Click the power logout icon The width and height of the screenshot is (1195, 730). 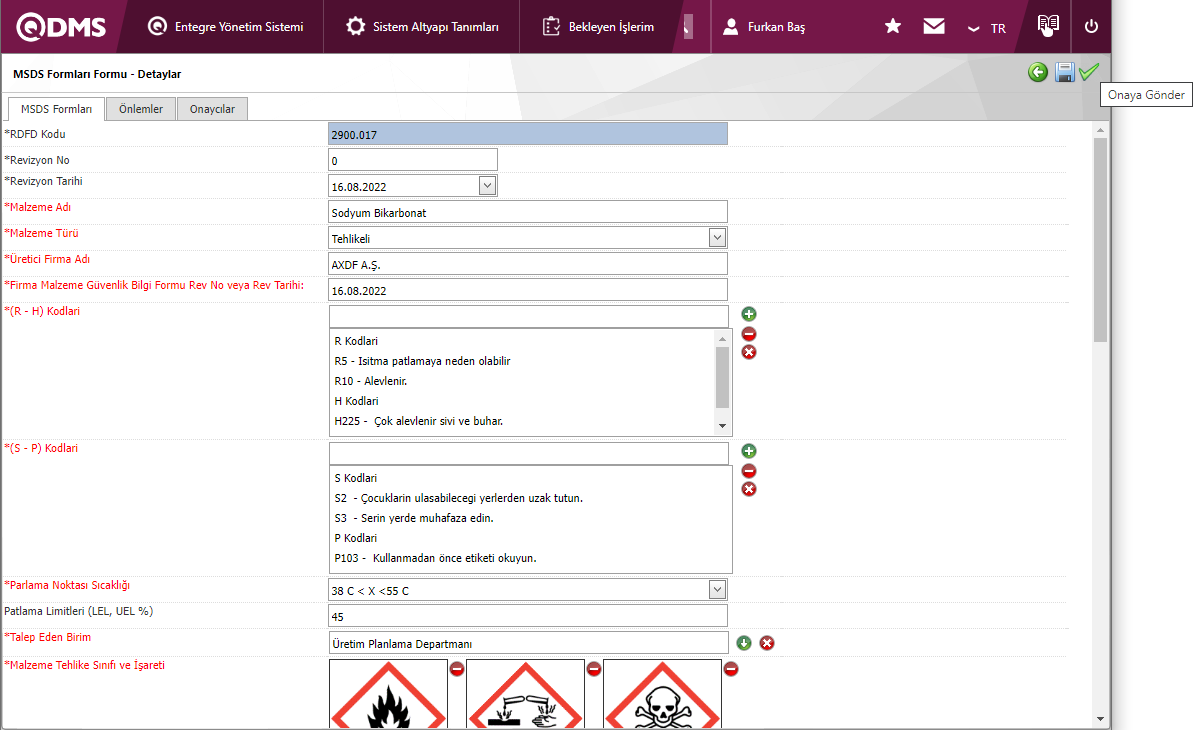pos(1091,27)
